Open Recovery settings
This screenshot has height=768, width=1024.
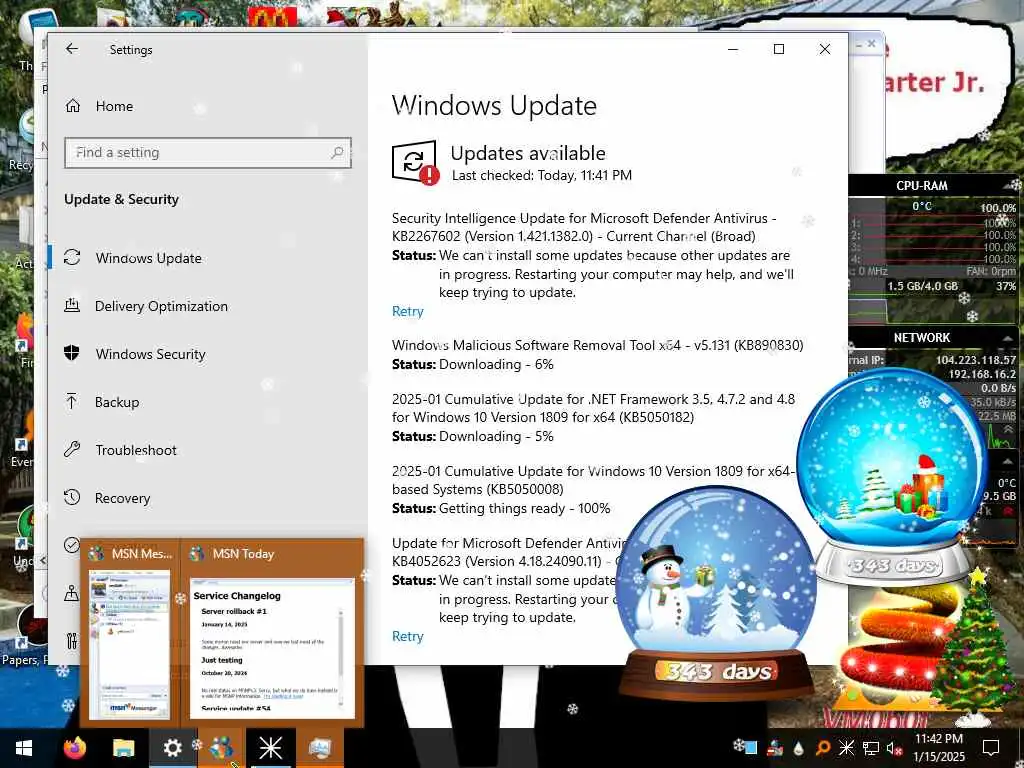point(122,498)
